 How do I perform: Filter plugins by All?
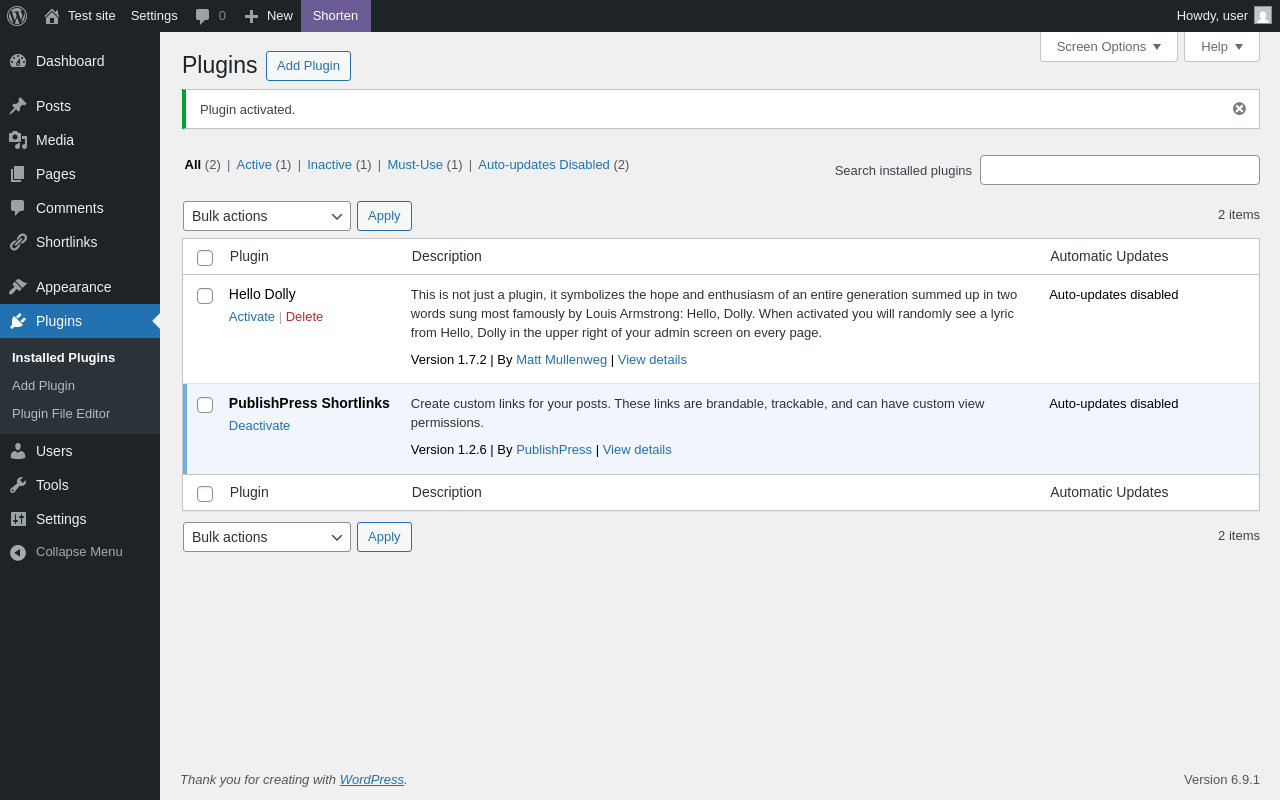click(193, 165)
